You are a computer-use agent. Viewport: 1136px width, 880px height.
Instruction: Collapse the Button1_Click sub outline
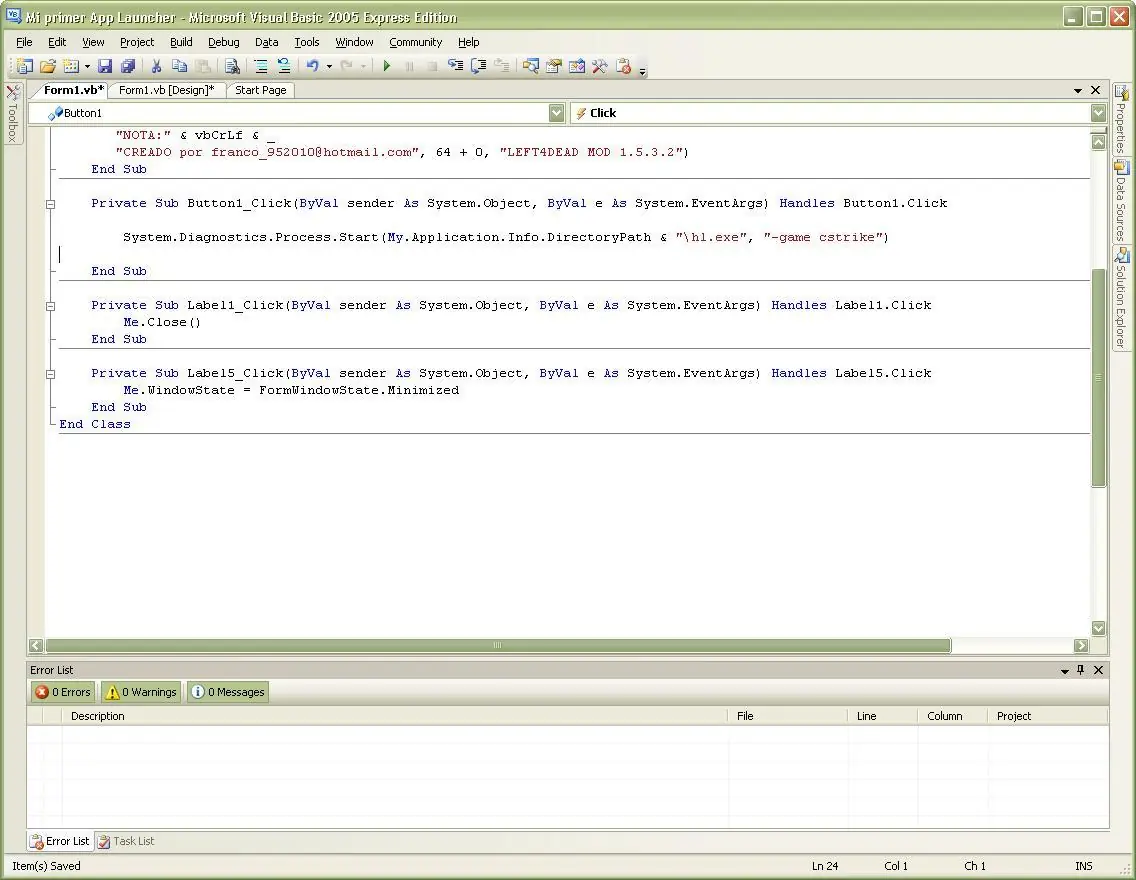pos(51,204)
